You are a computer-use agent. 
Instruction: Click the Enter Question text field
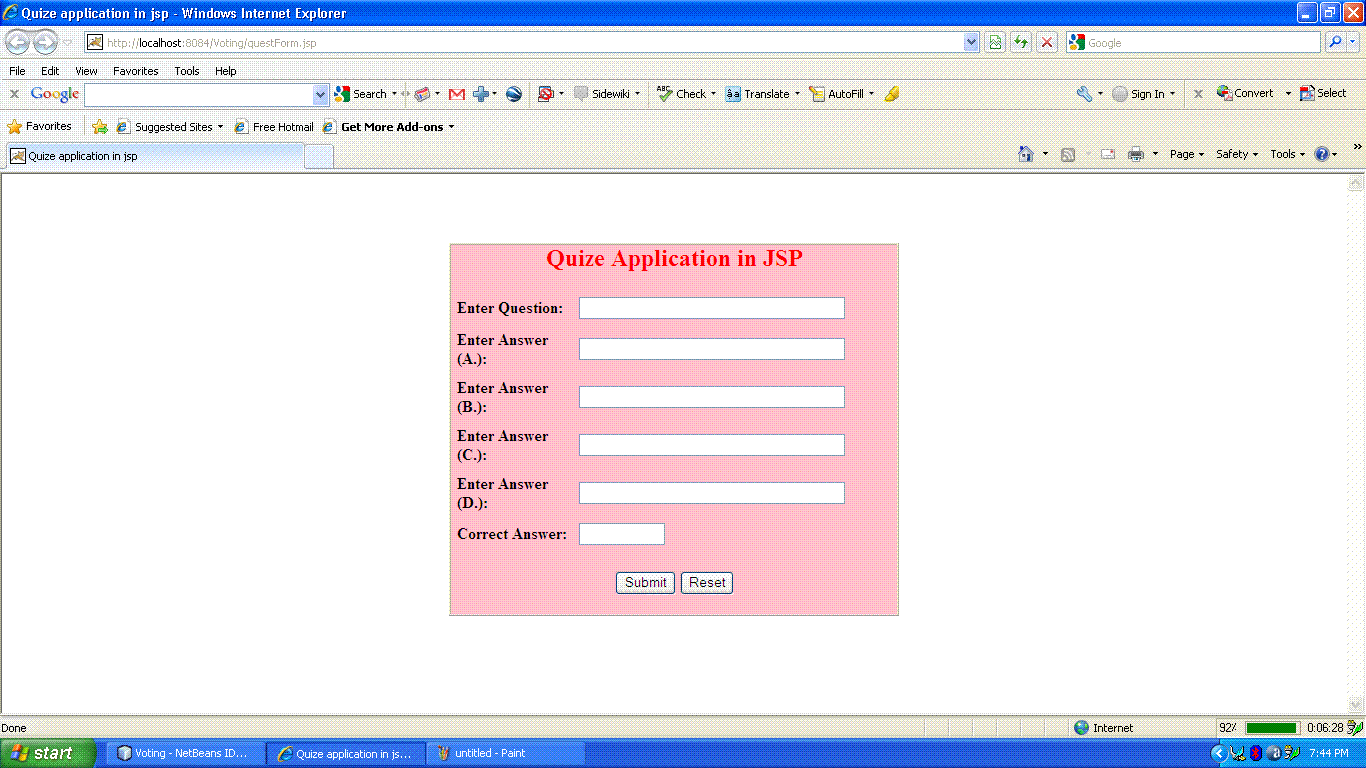click(712, 308)
